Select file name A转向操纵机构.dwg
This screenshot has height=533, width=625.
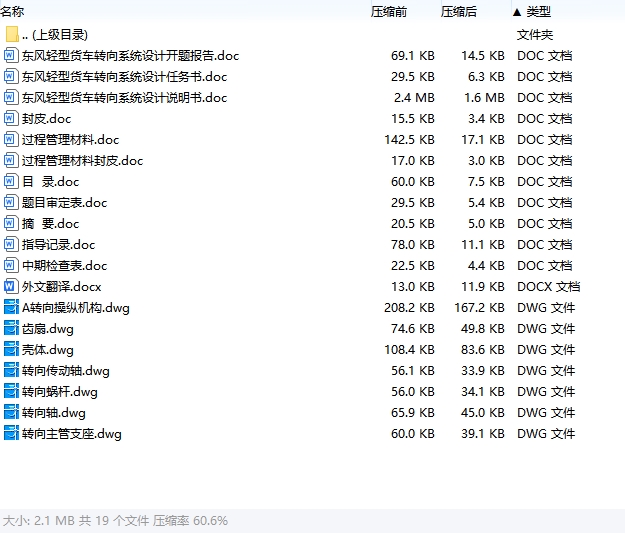coord(76,308)
